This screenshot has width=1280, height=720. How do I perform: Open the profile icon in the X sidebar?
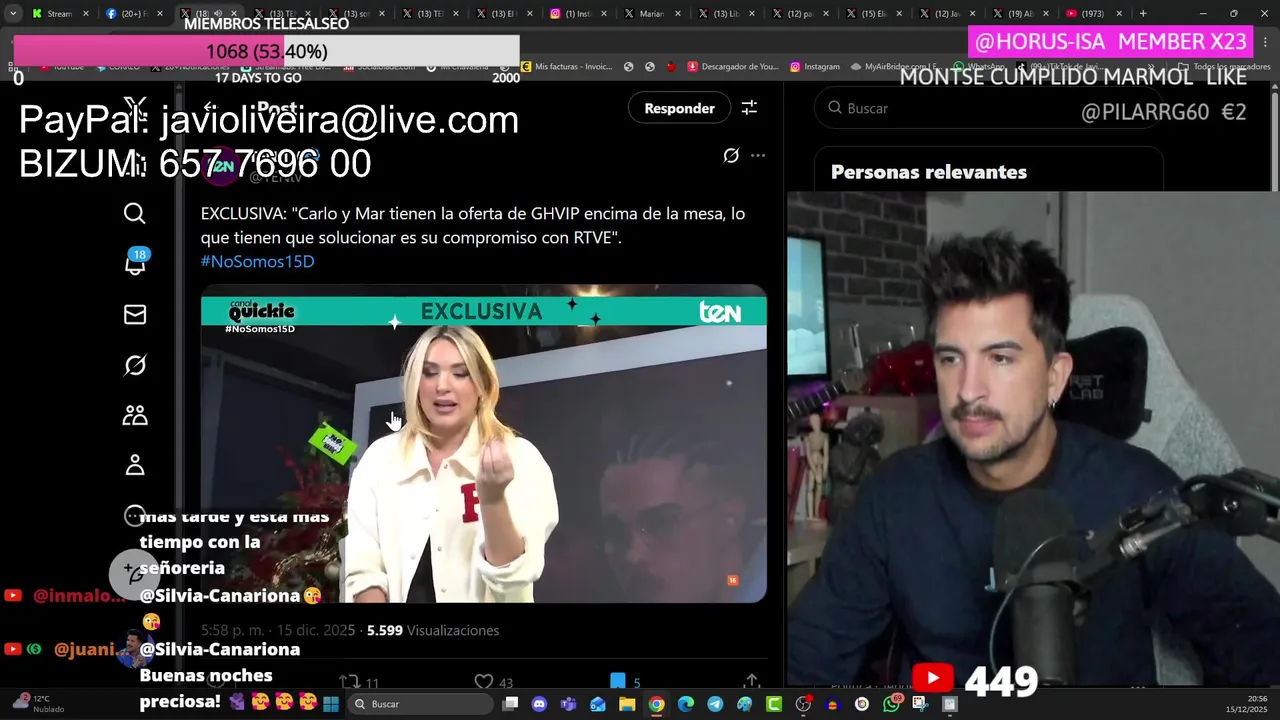coord(134,465)
